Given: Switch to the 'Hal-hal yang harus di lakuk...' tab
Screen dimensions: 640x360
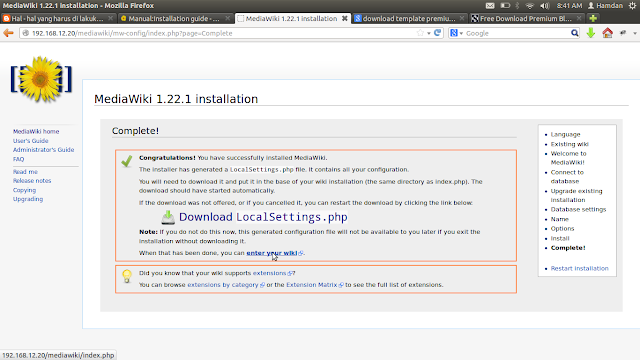Looking at the screenshot, I should [58, 18].
